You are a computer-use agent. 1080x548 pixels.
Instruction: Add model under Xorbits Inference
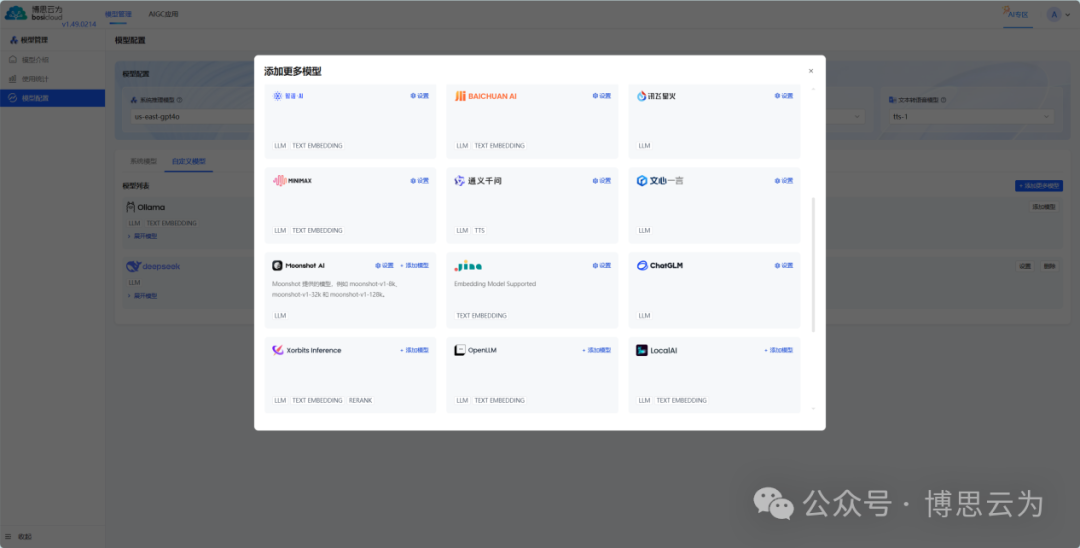pyautogui.click(x=415, y=350)
